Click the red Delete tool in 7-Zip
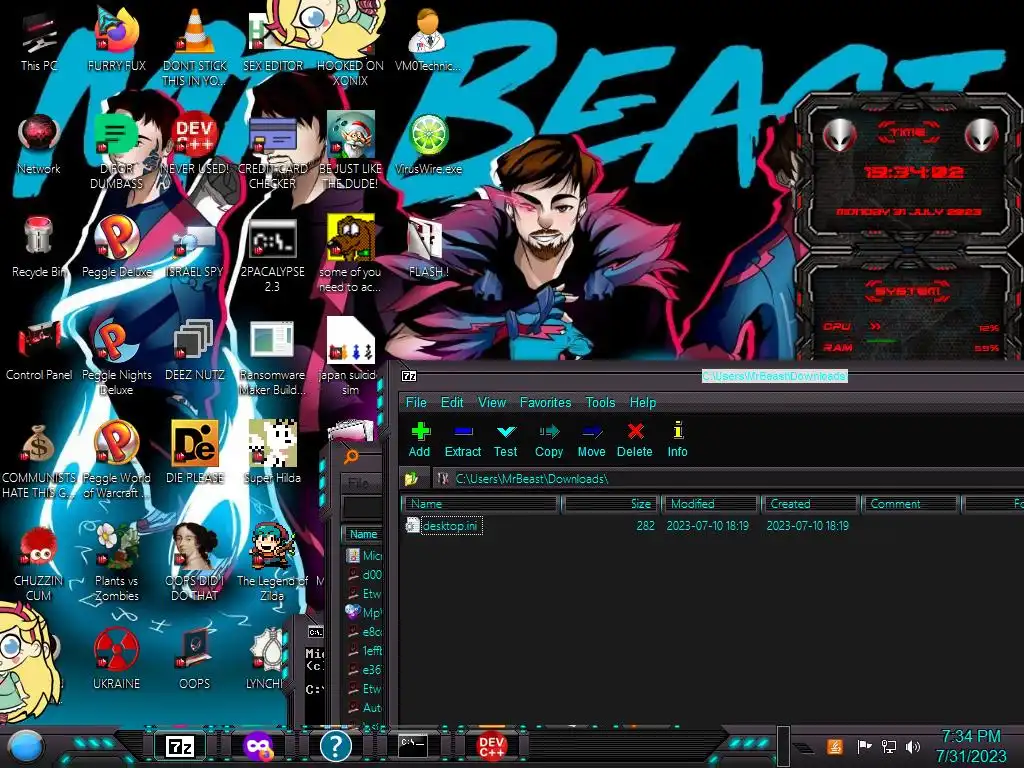This screenshot has width=1024, height=768. 635,440
